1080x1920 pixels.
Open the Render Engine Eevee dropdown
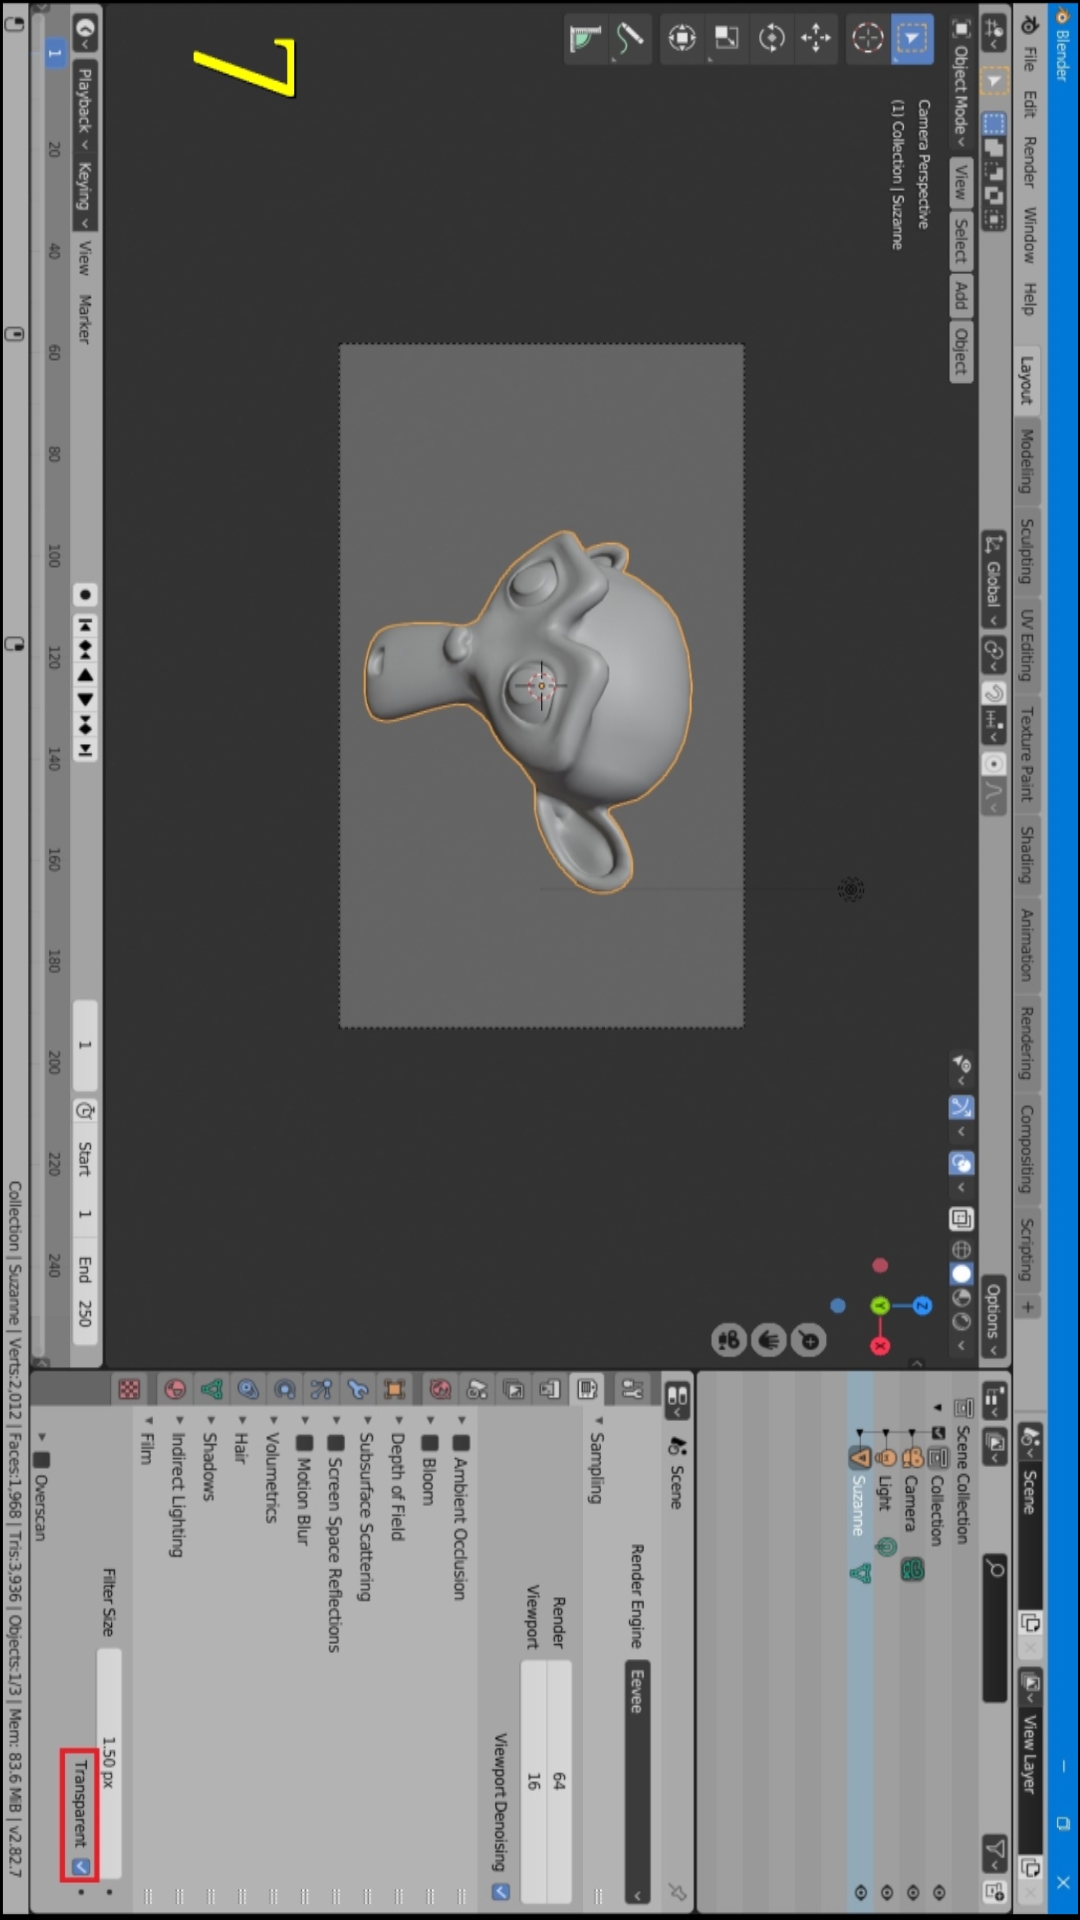click(637, 1782)
